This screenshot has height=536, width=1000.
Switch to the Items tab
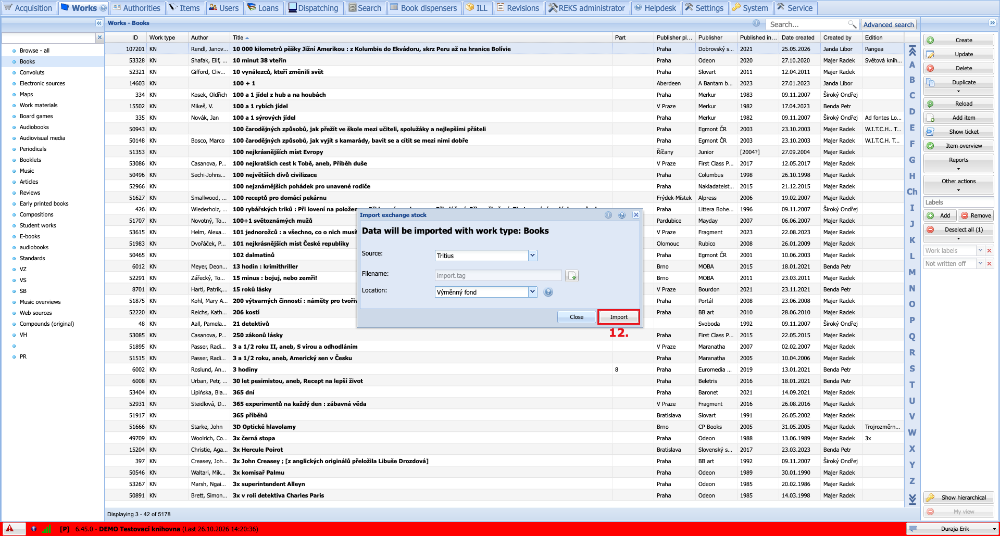point(184,8)
